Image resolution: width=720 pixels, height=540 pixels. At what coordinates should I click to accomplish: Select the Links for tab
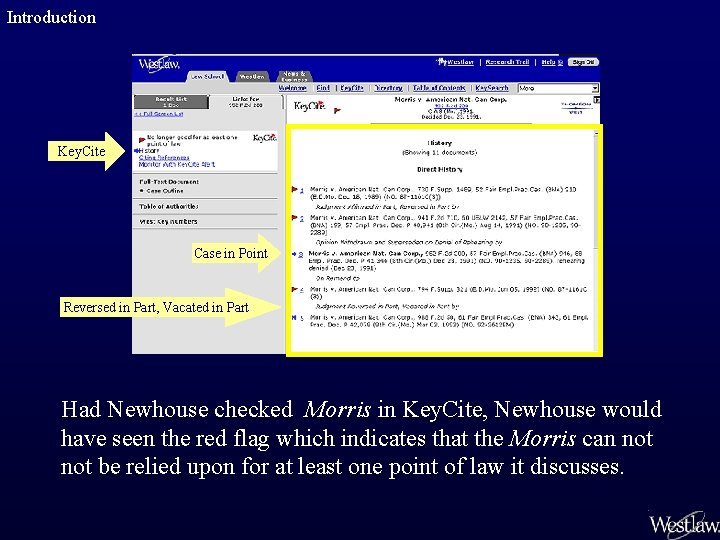coord(246,102)
